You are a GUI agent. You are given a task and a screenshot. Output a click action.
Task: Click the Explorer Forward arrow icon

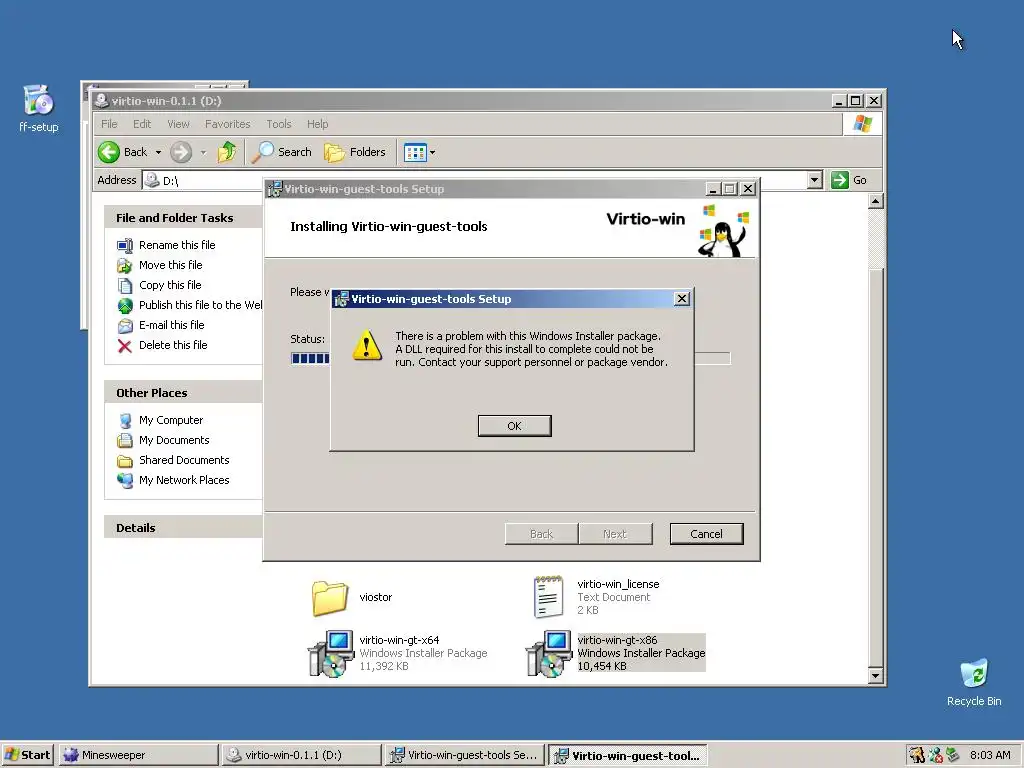[x=181, y=152]
